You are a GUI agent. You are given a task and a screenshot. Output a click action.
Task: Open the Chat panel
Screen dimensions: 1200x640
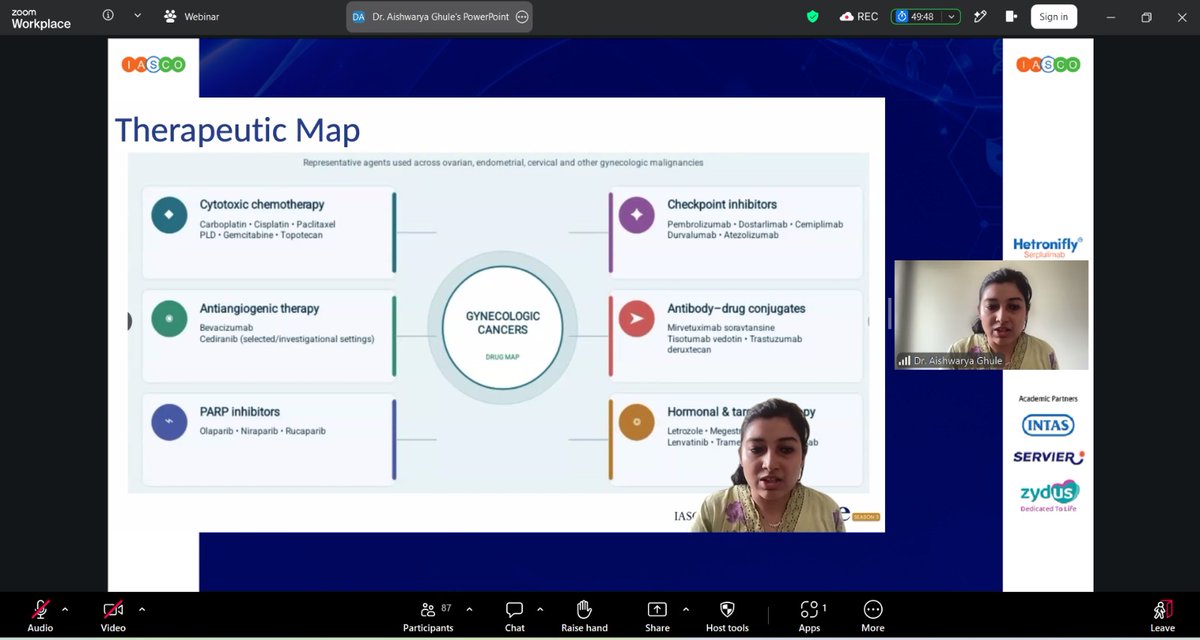click(514, 615)
